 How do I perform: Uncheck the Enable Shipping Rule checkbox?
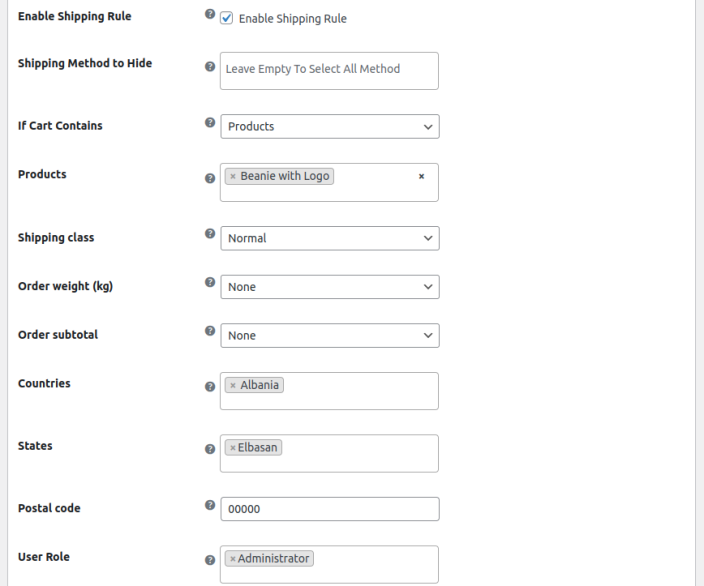click(227, 18)
